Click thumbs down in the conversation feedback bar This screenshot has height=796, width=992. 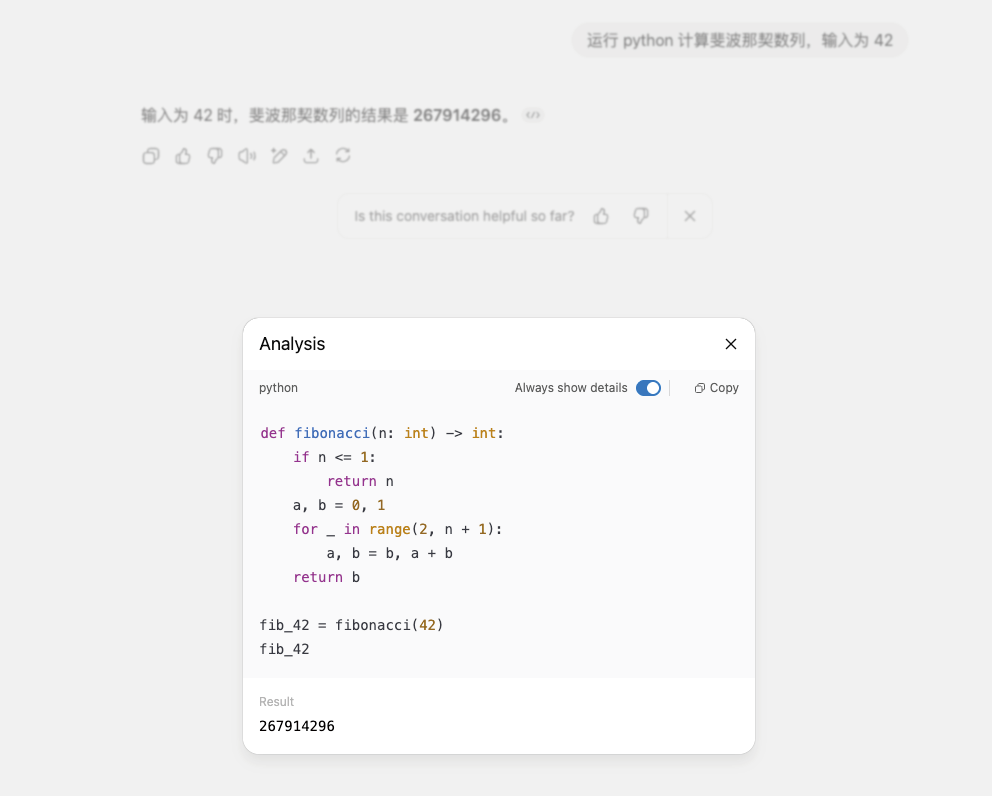pyautogui.click(x=642, y=216)
